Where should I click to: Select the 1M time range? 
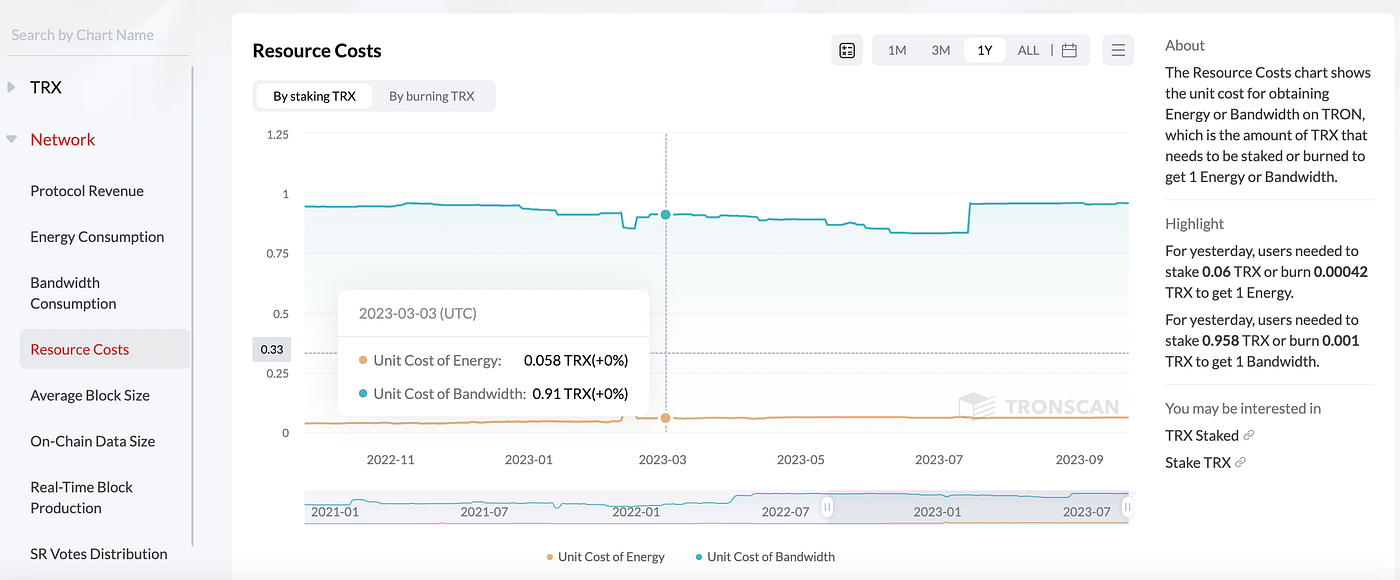pos(897,50)
